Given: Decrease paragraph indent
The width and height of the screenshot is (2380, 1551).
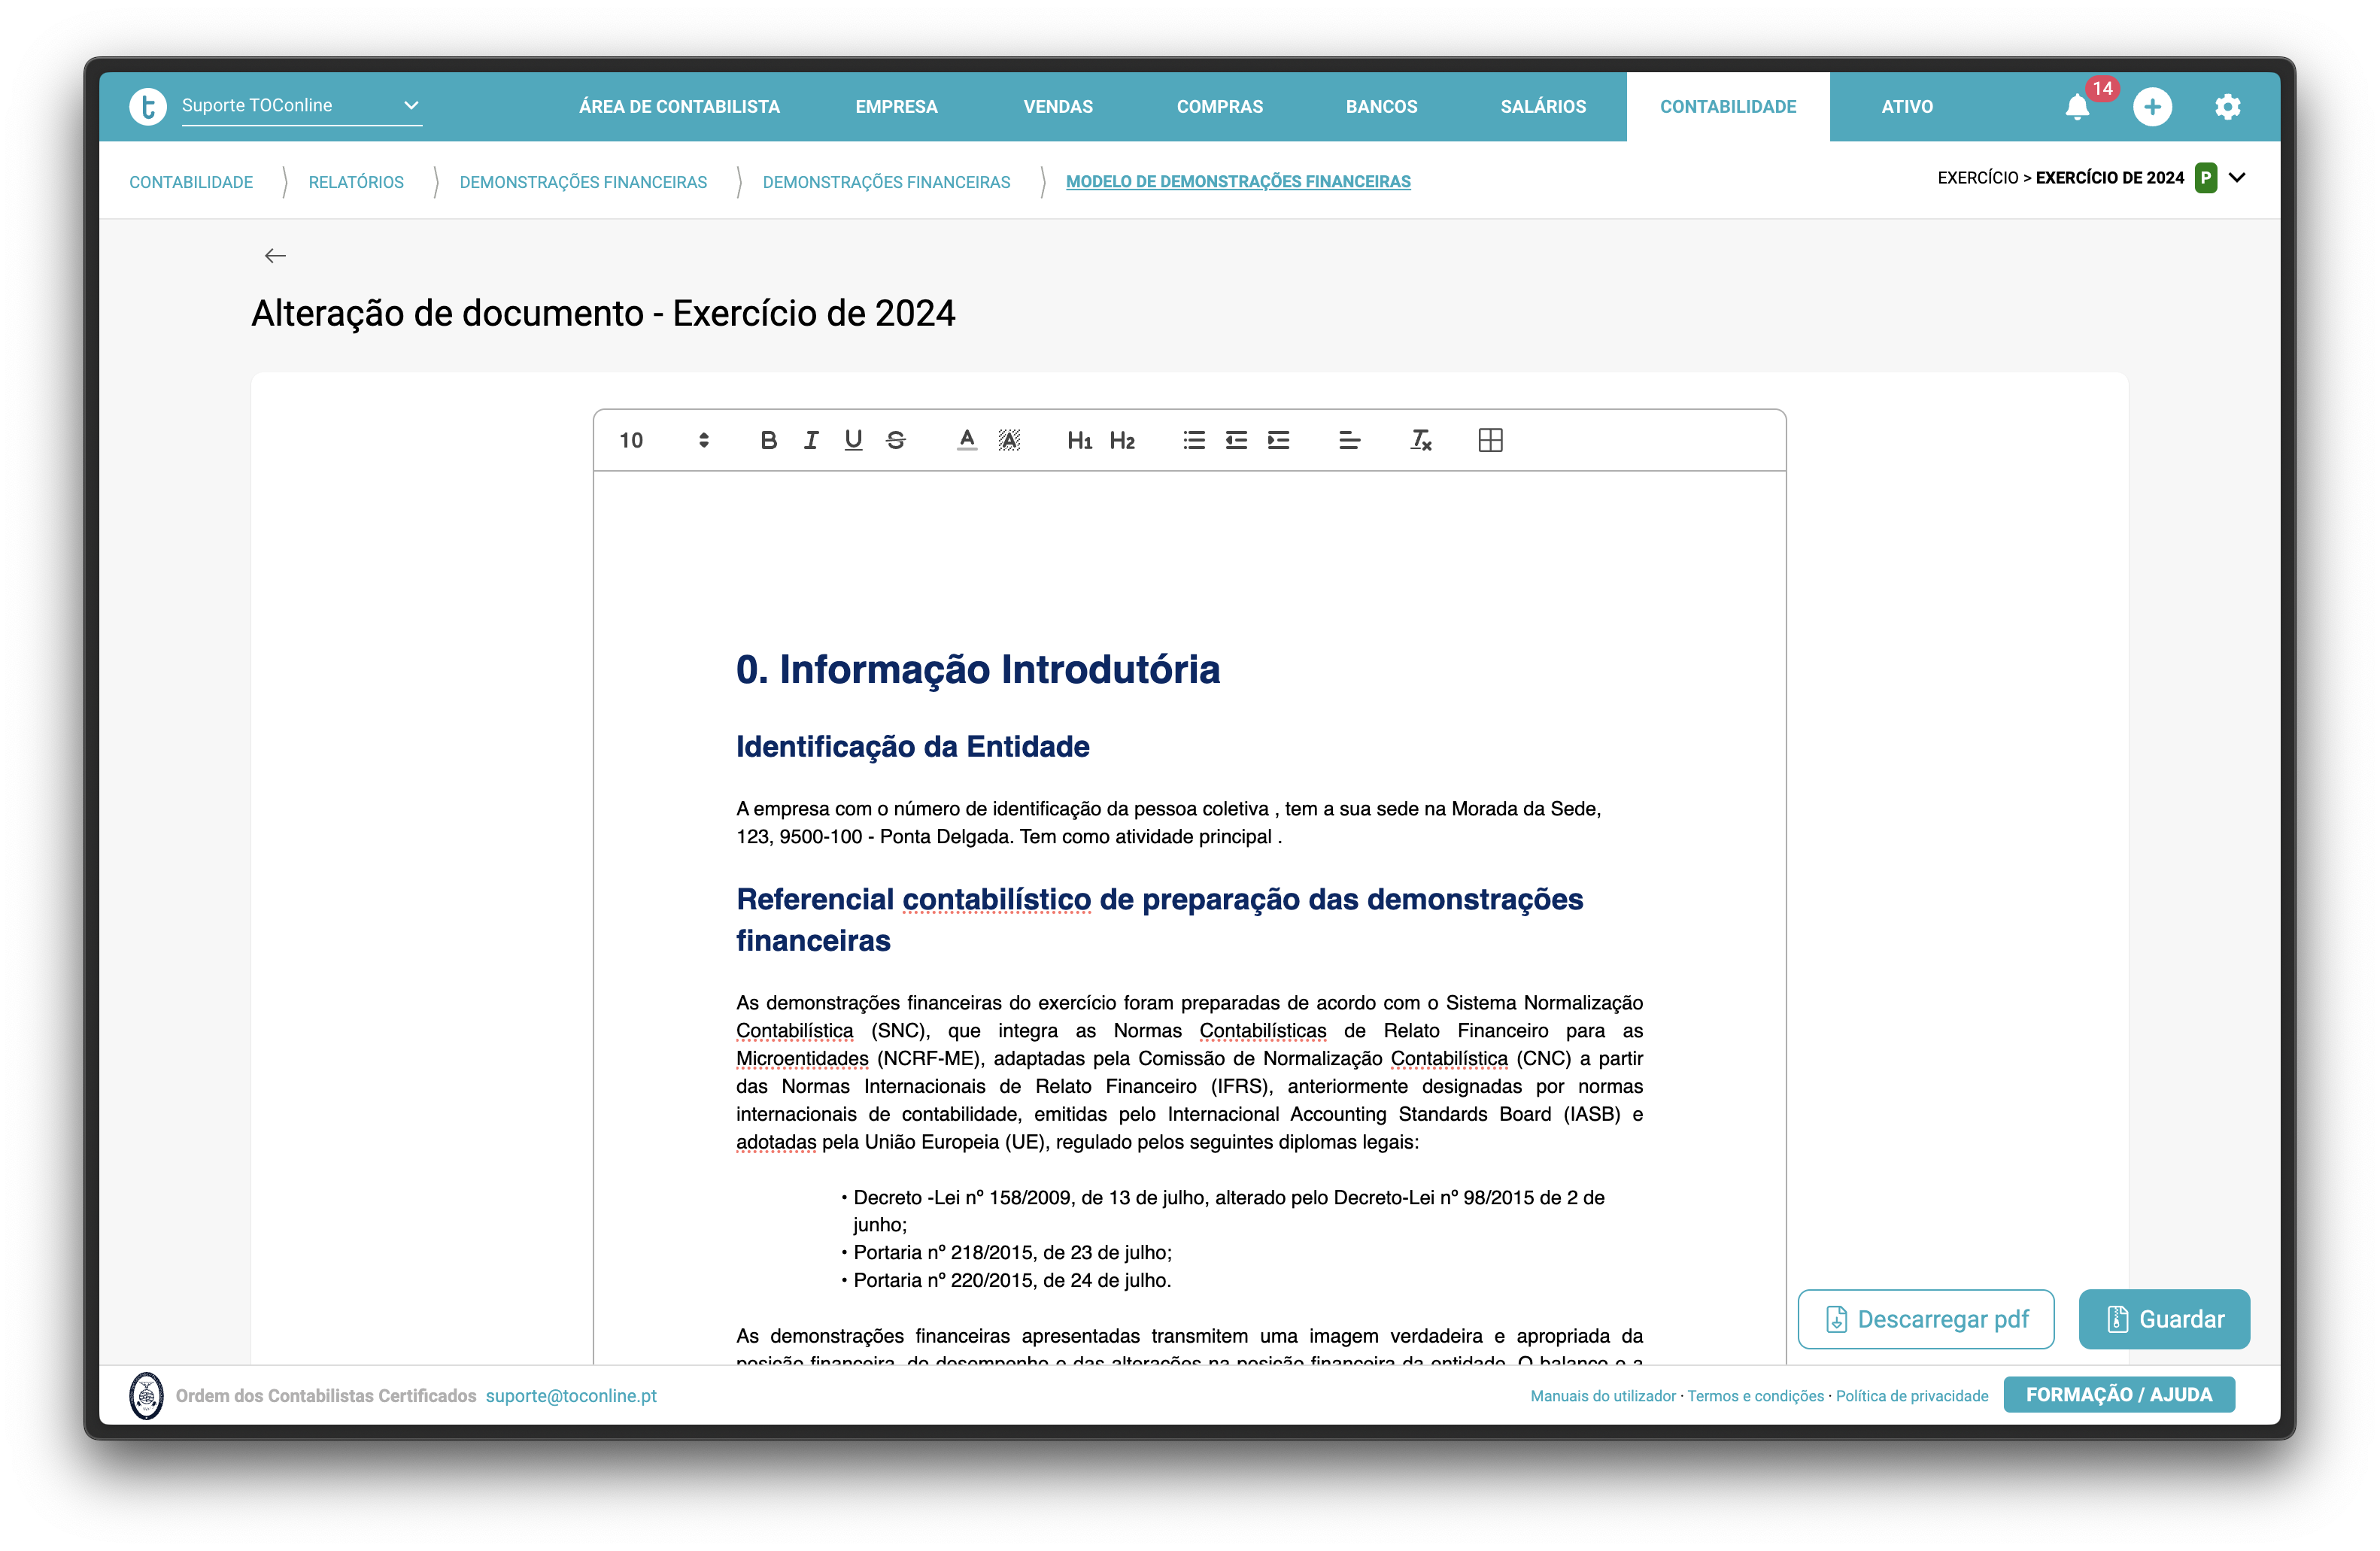Looking at the screenshot, I should (x=1236, y=440).
